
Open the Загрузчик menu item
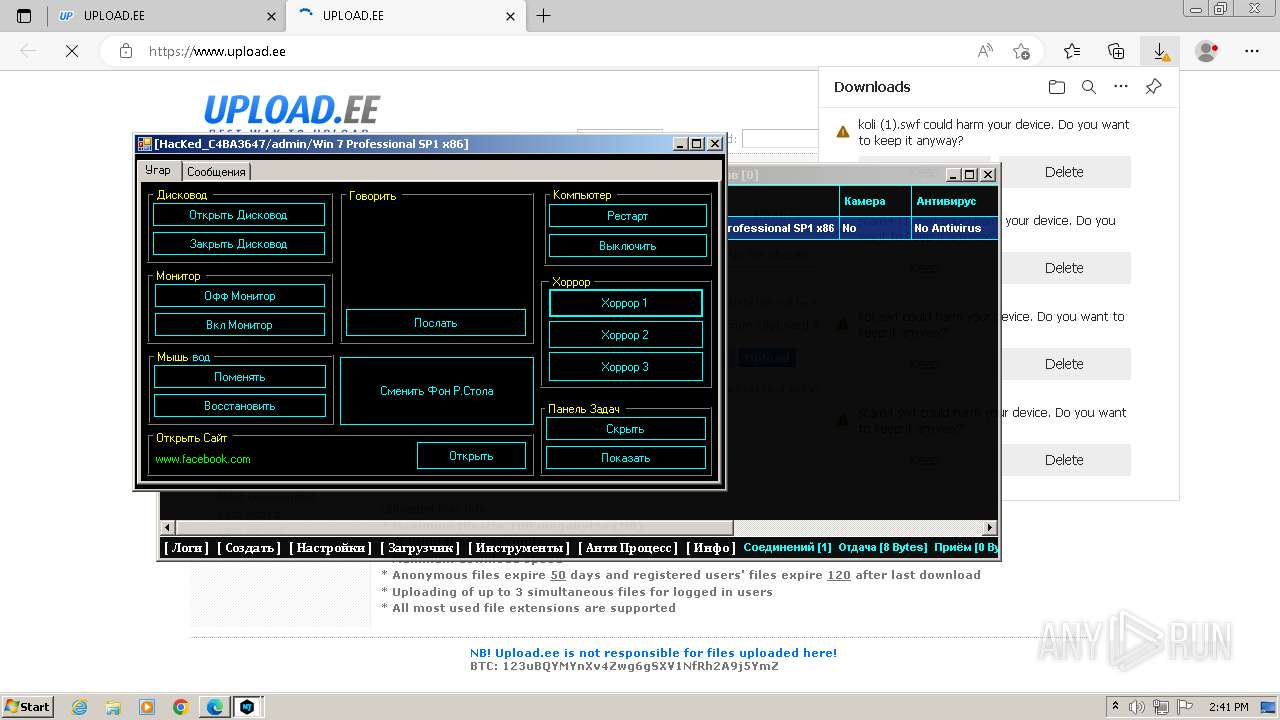(x=420, y=548)
